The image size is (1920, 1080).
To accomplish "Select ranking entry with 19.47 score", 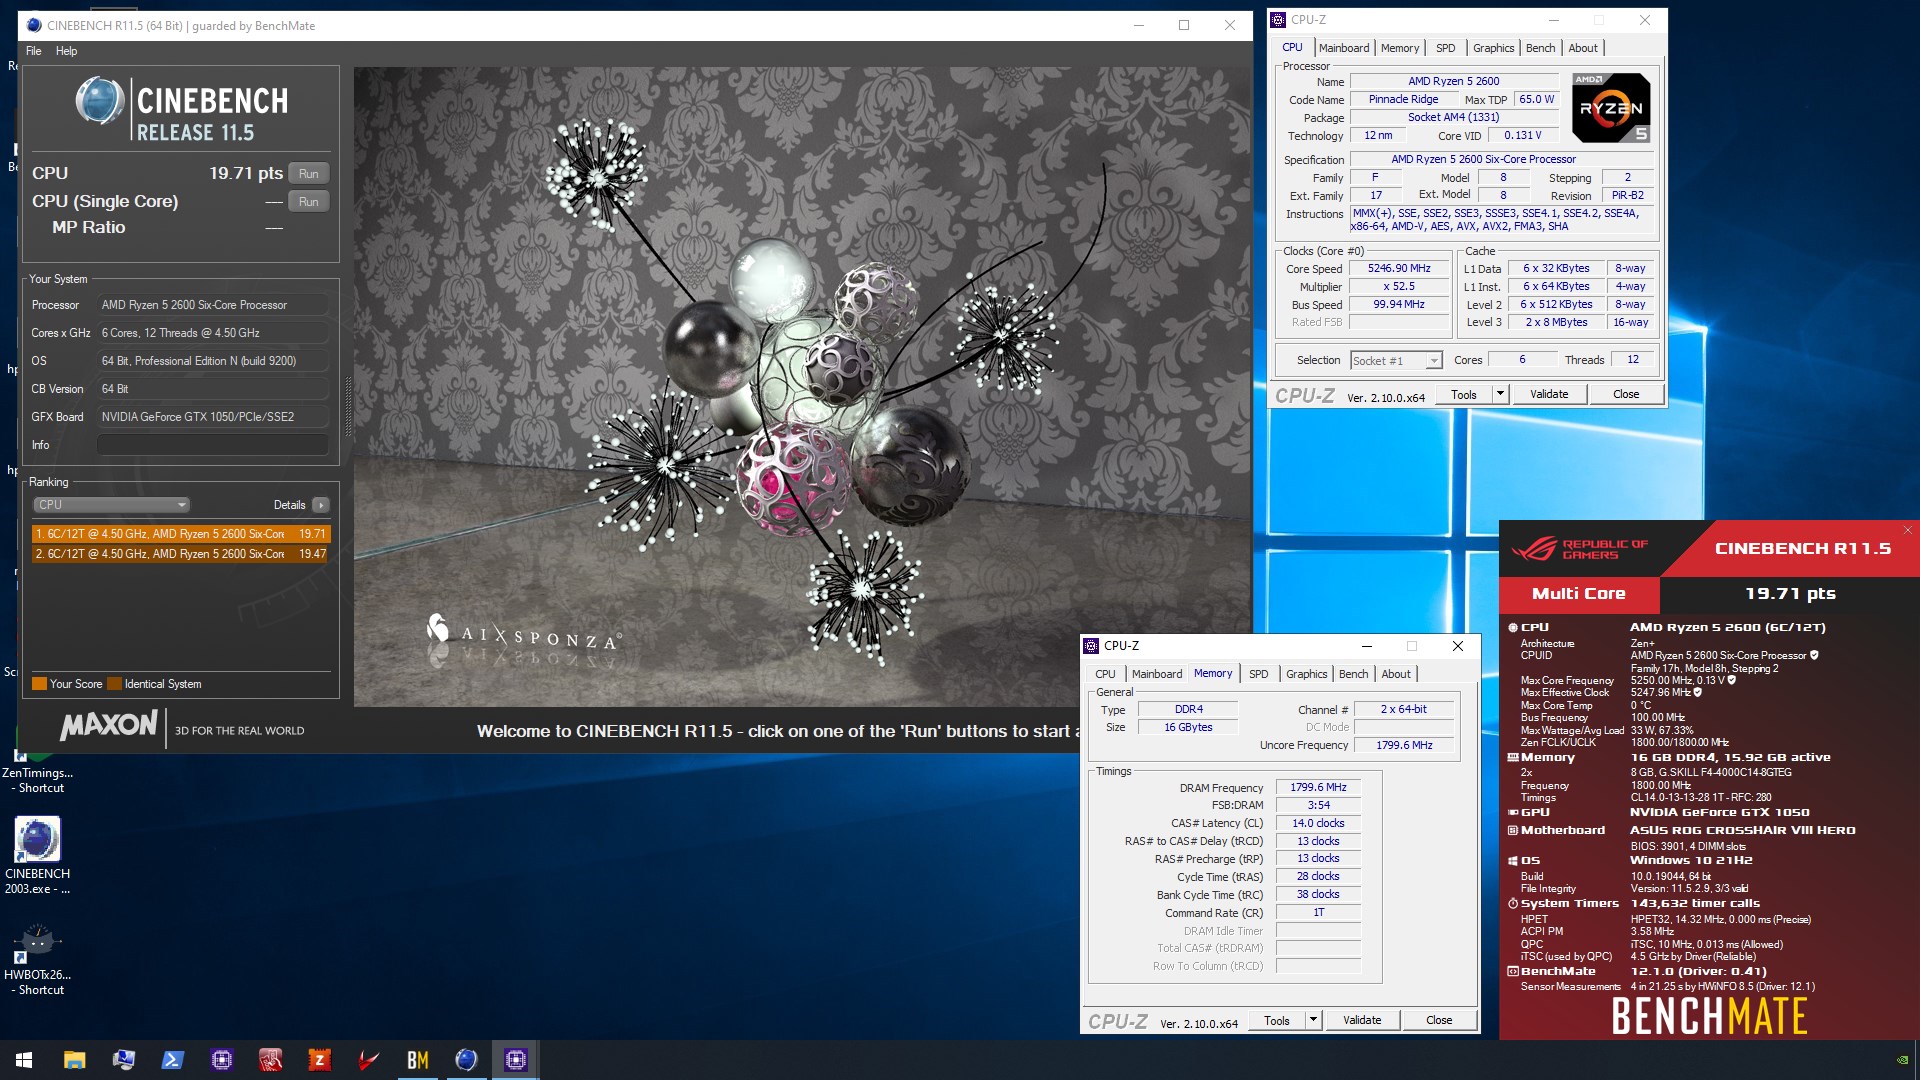I will pos(181,554).
